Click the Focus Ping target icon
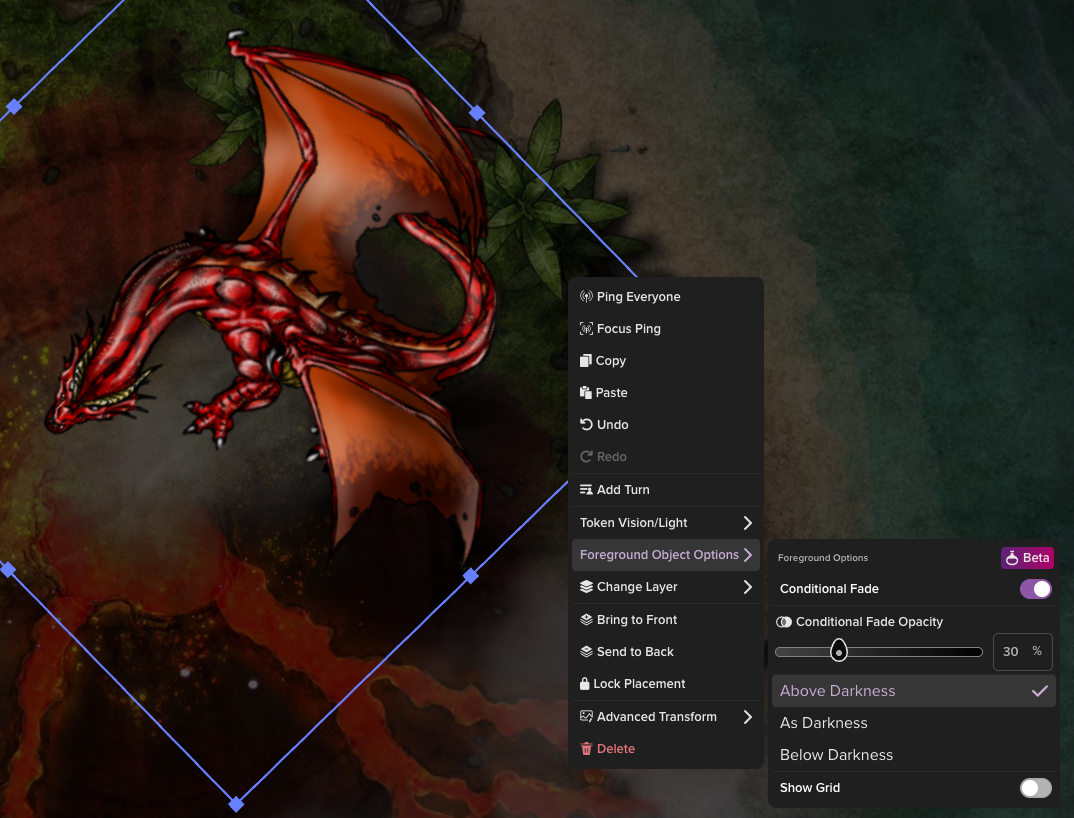 point(586,329)
